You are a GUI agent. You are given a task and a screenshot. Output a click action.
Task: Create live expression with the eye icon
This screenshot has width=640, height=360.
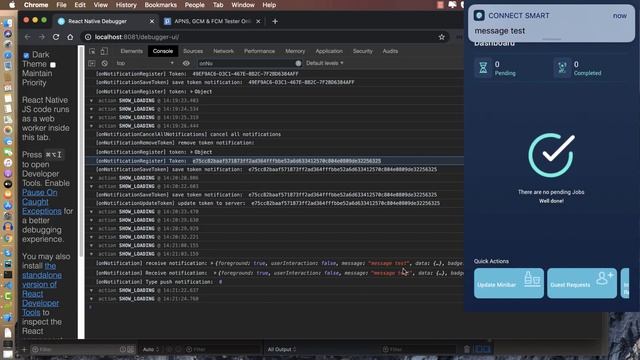tap(186, 63)
